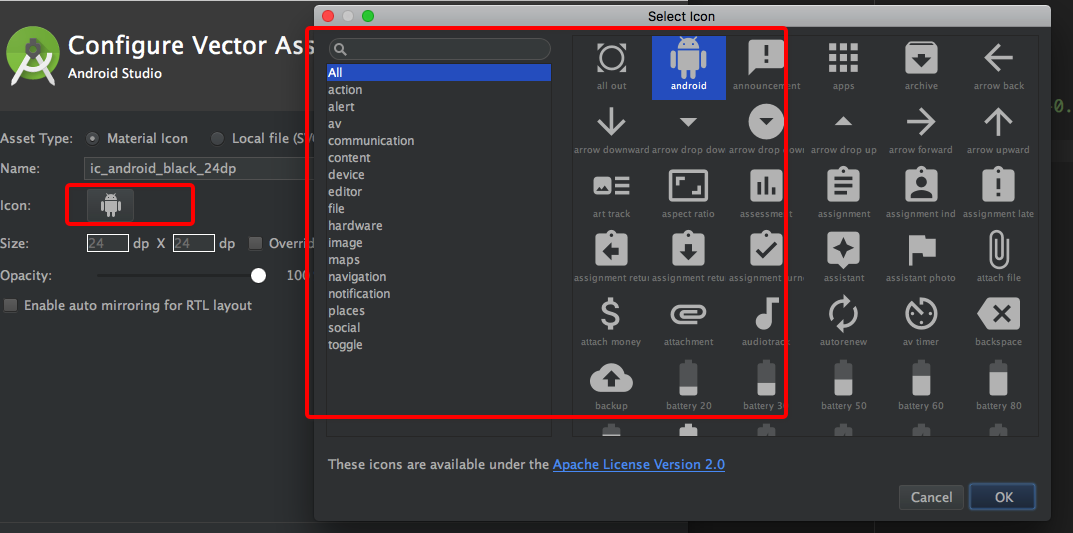
Task: Select the arrow downward icon
Action: pyautogui.click(x=611, y=122)
